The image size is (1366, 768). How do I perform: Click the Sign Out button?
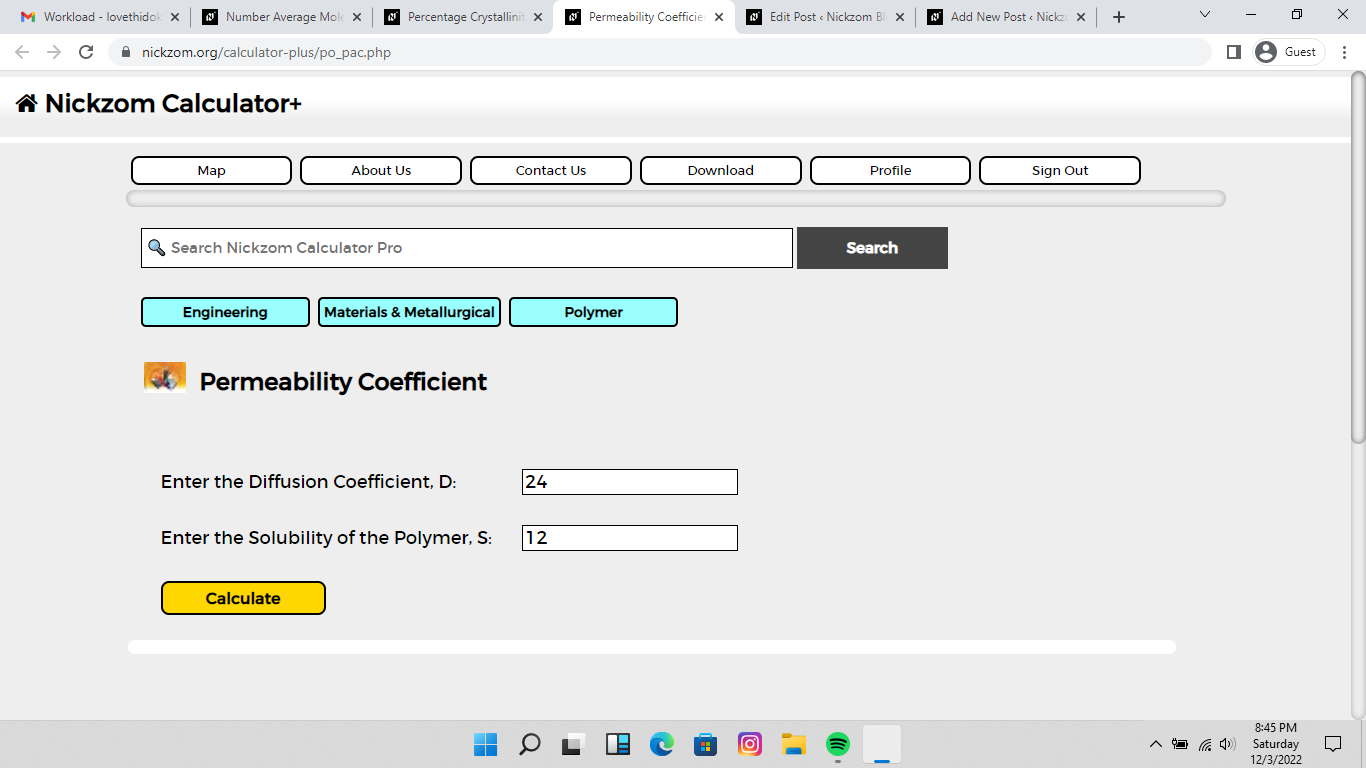pos(1060,170)
